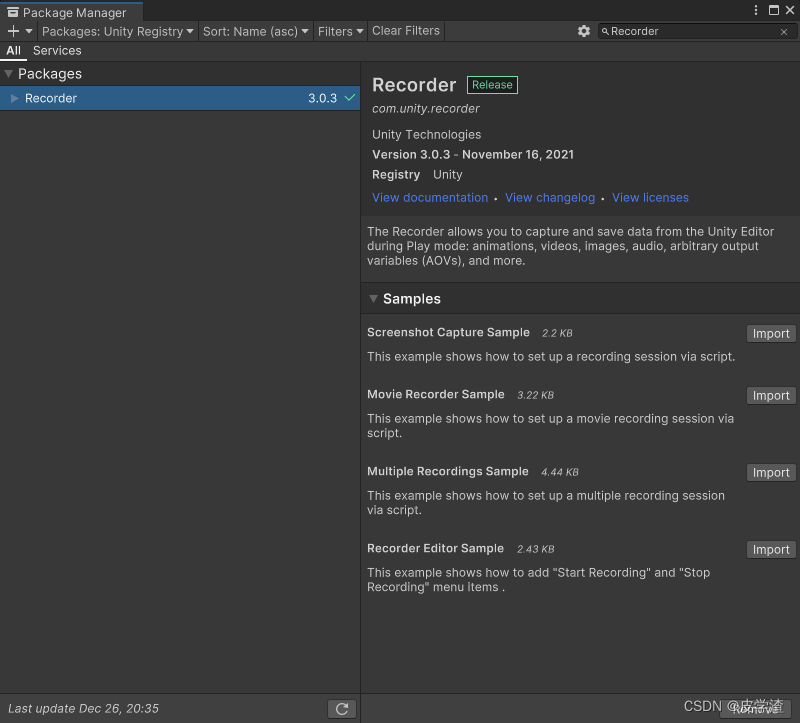This screenshot has width=800, height=723.
Task: Switch to the All tab
Action: click(13, 51)
